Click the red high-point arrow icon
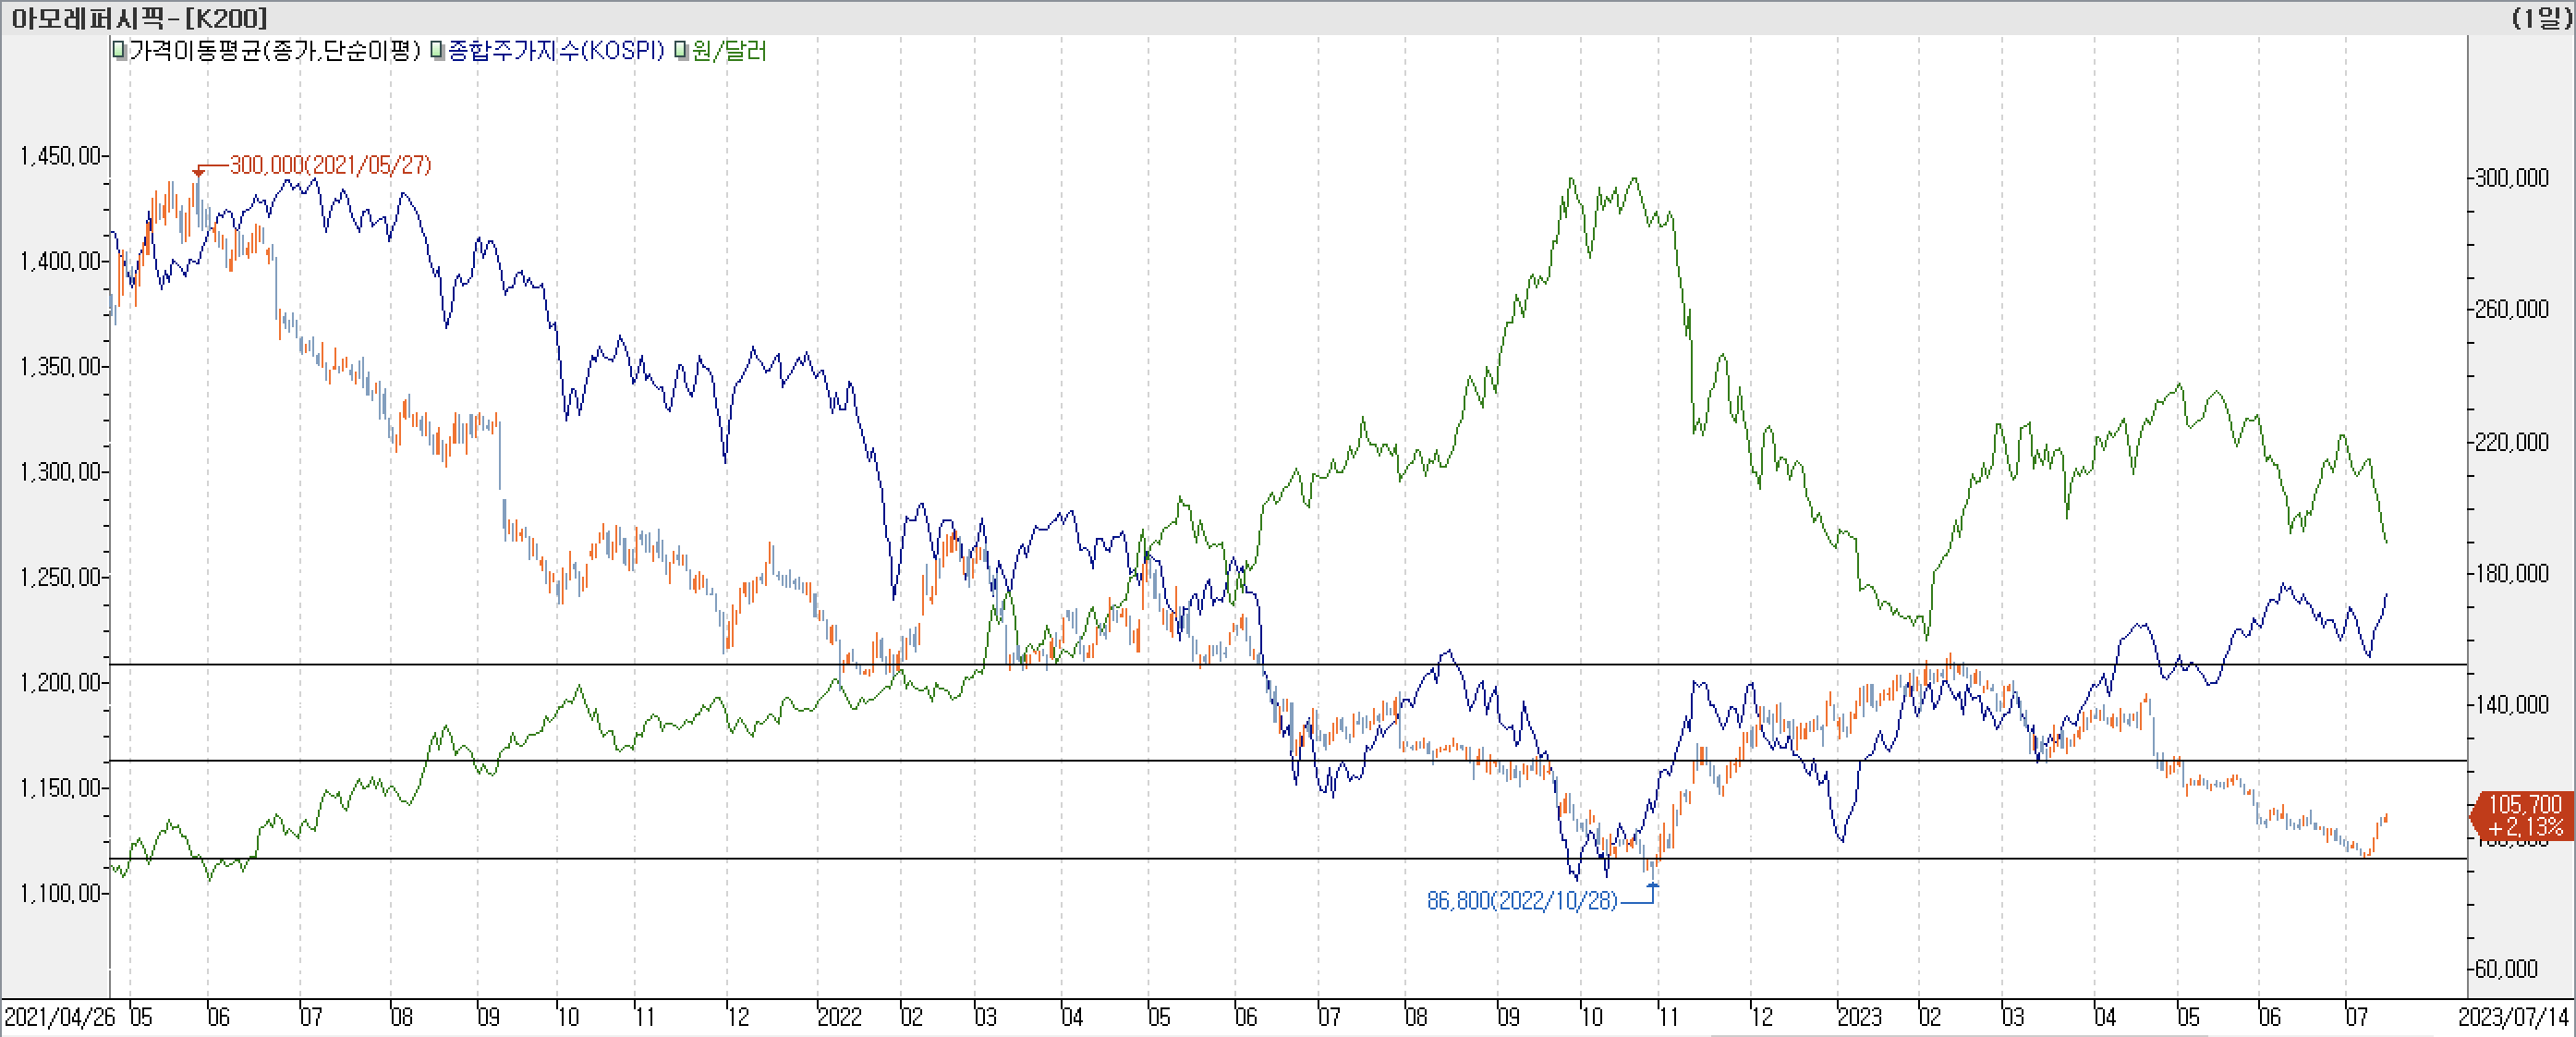Viewport: 2576px width, 1037px height. tap(198, 172)
